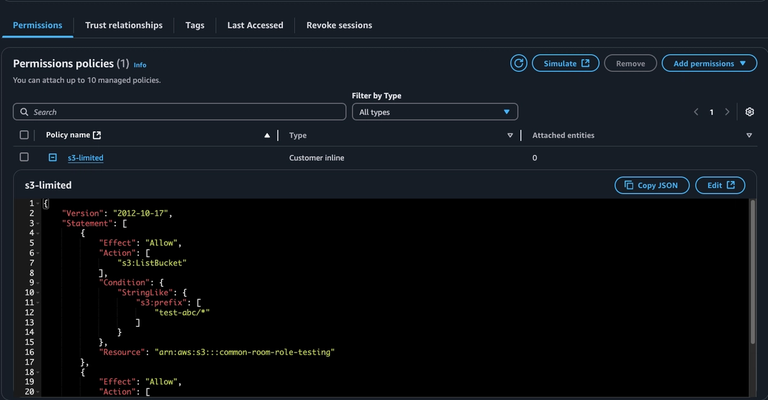Open the Trust relationships tab
Image resolution: width=768 pixels, height=400 pixels.
click(124, 25)
